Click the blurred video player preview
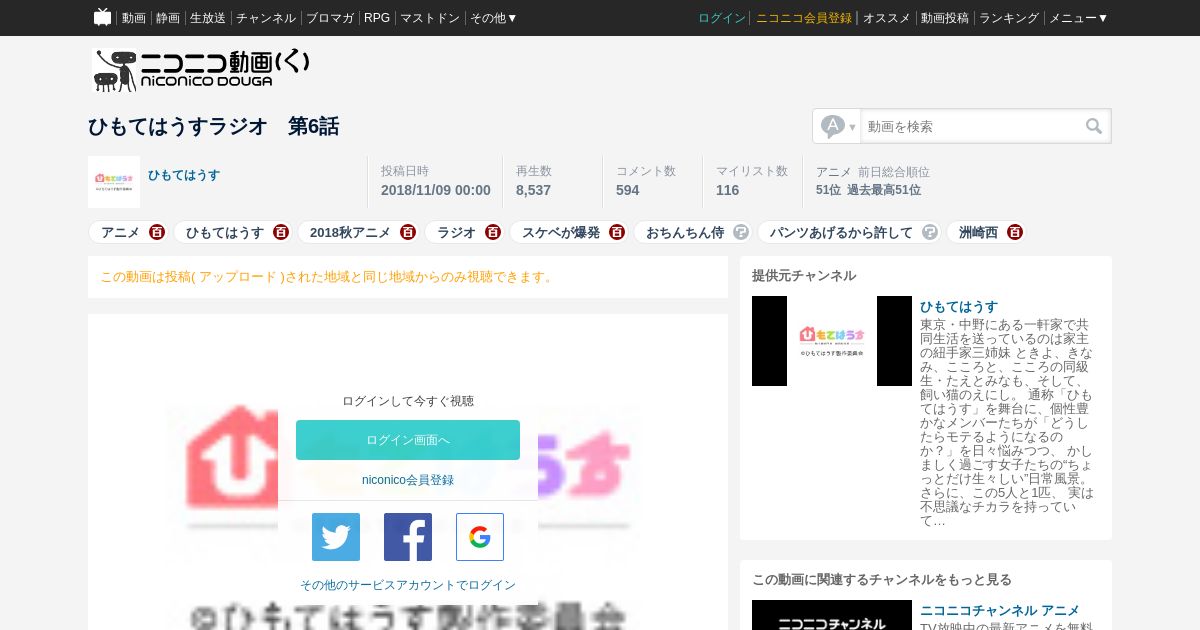The height and width of the screenshot is (630, 1200). pos(408,472)
